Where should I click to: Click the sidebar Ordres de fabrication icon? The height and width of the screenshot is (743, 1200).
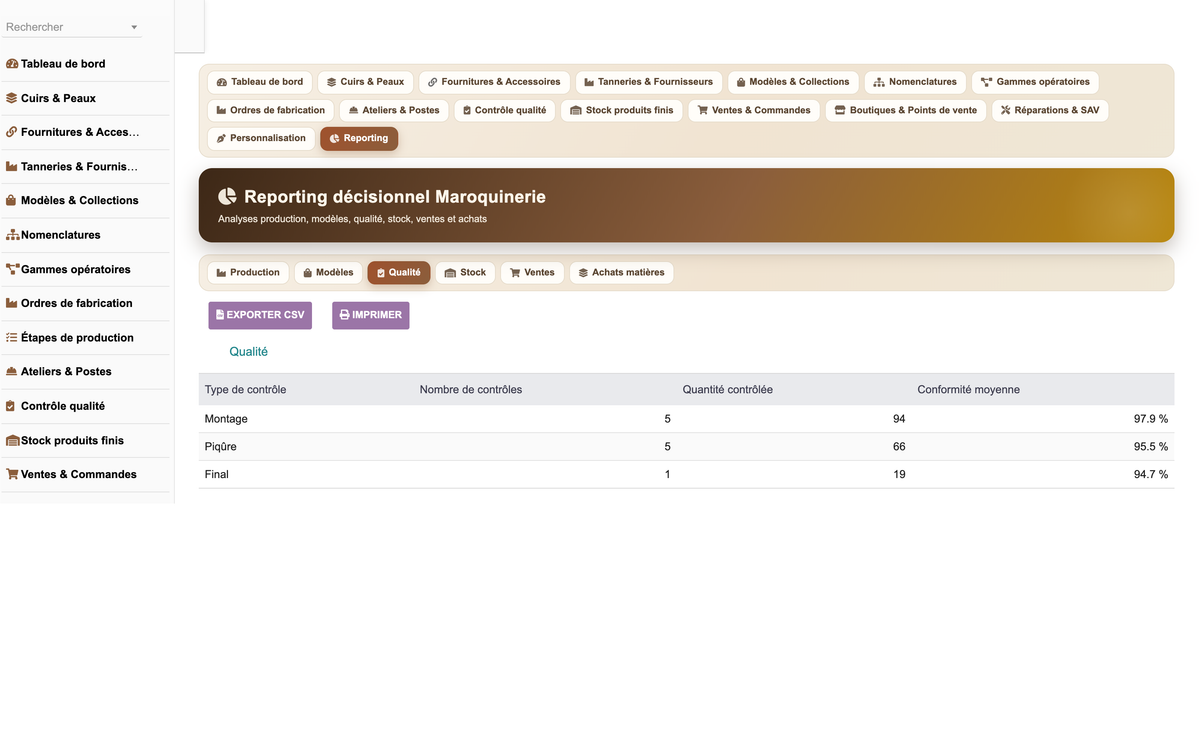tap(12, 303)
